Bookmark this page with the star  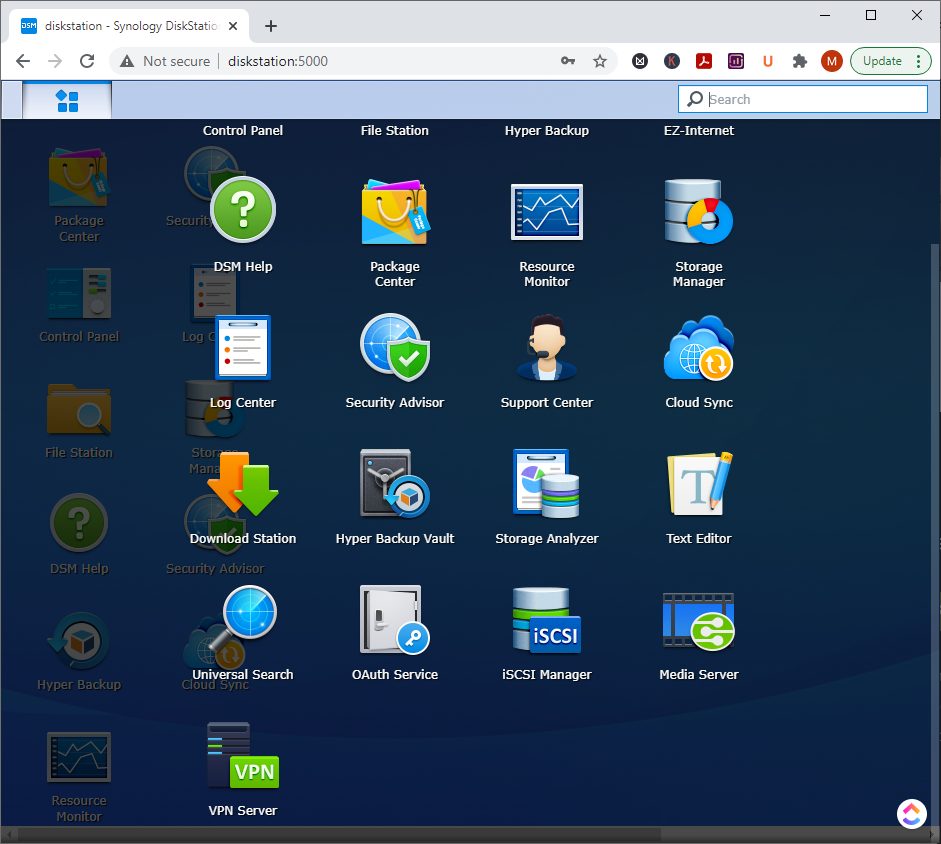600,61
